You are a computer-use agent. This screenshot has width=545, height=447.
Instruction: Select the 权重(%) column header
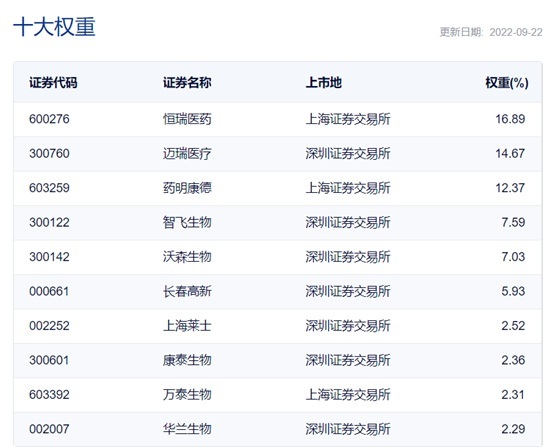click(507, 83)
